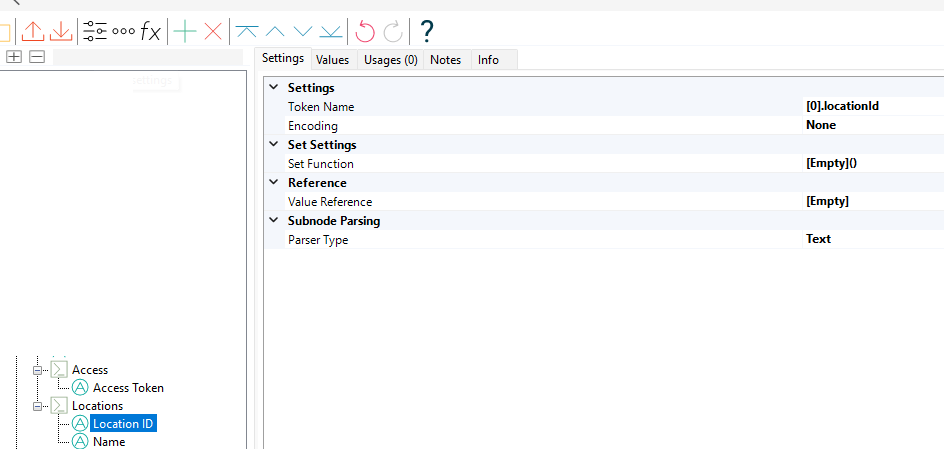This screenshot has height=449, width=944.
Task: Expand all tree nodes with plus button
Action: [14, 57]
